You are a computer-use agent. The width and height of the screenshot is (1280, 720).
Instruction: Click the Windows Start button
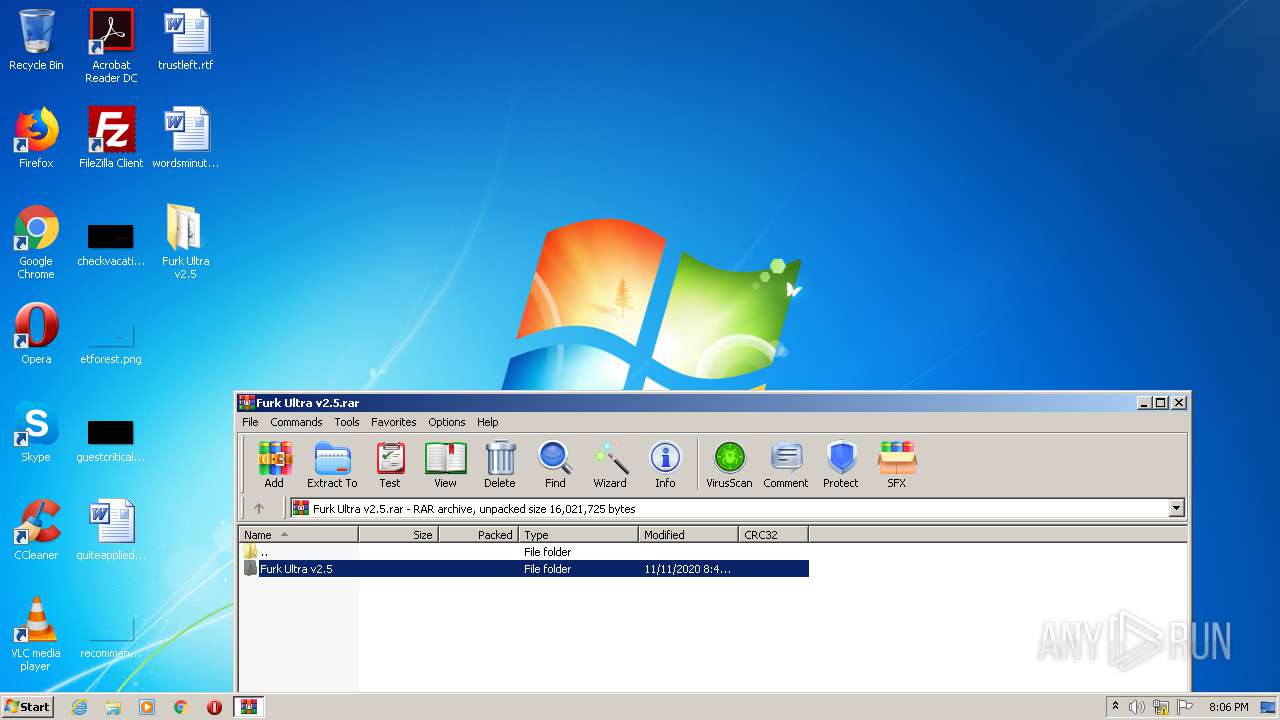[x=28, y=706]
